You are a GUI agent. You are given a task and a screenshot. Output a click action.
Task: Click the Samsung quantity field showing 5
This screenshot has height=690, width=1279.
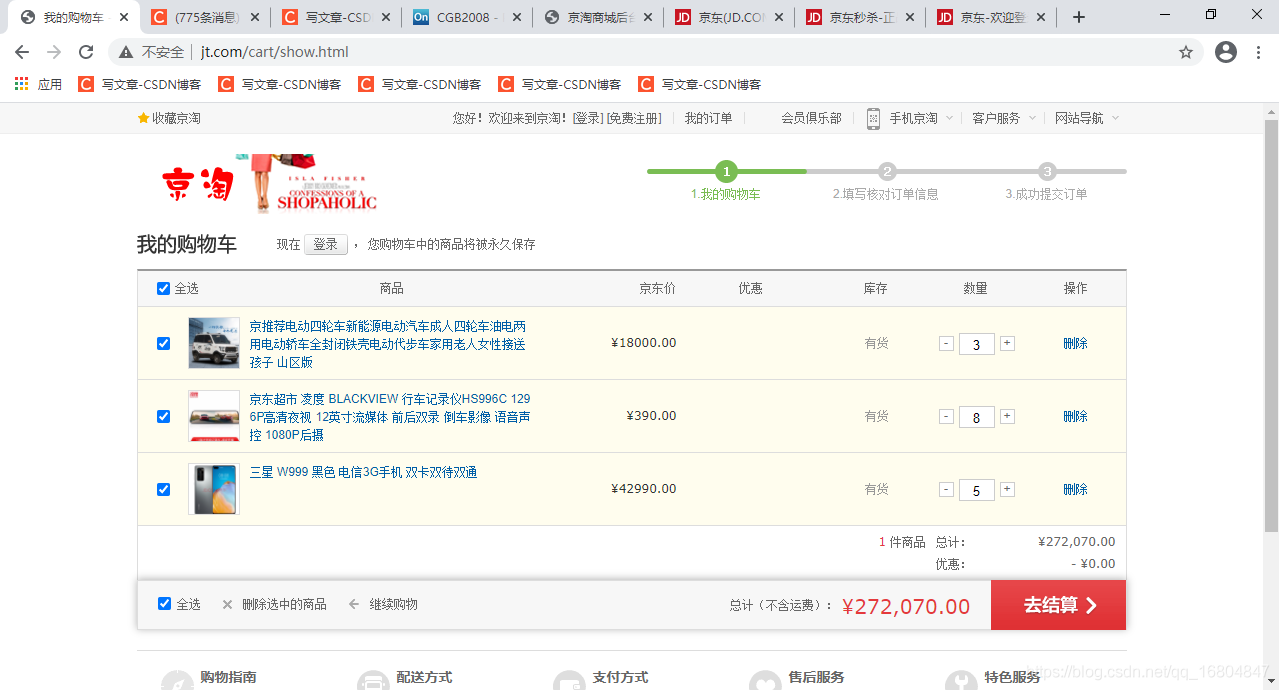point(977,490)
